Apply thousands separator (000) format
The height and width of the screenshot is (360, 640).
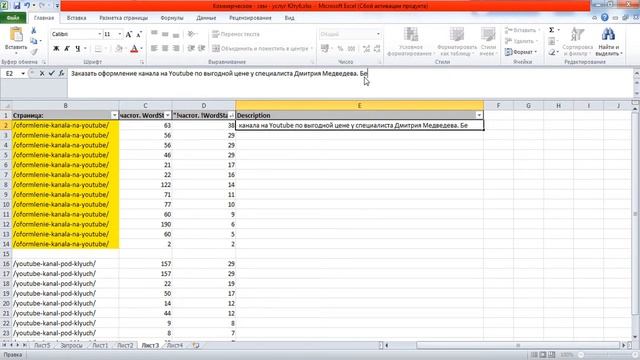[351, 49]
